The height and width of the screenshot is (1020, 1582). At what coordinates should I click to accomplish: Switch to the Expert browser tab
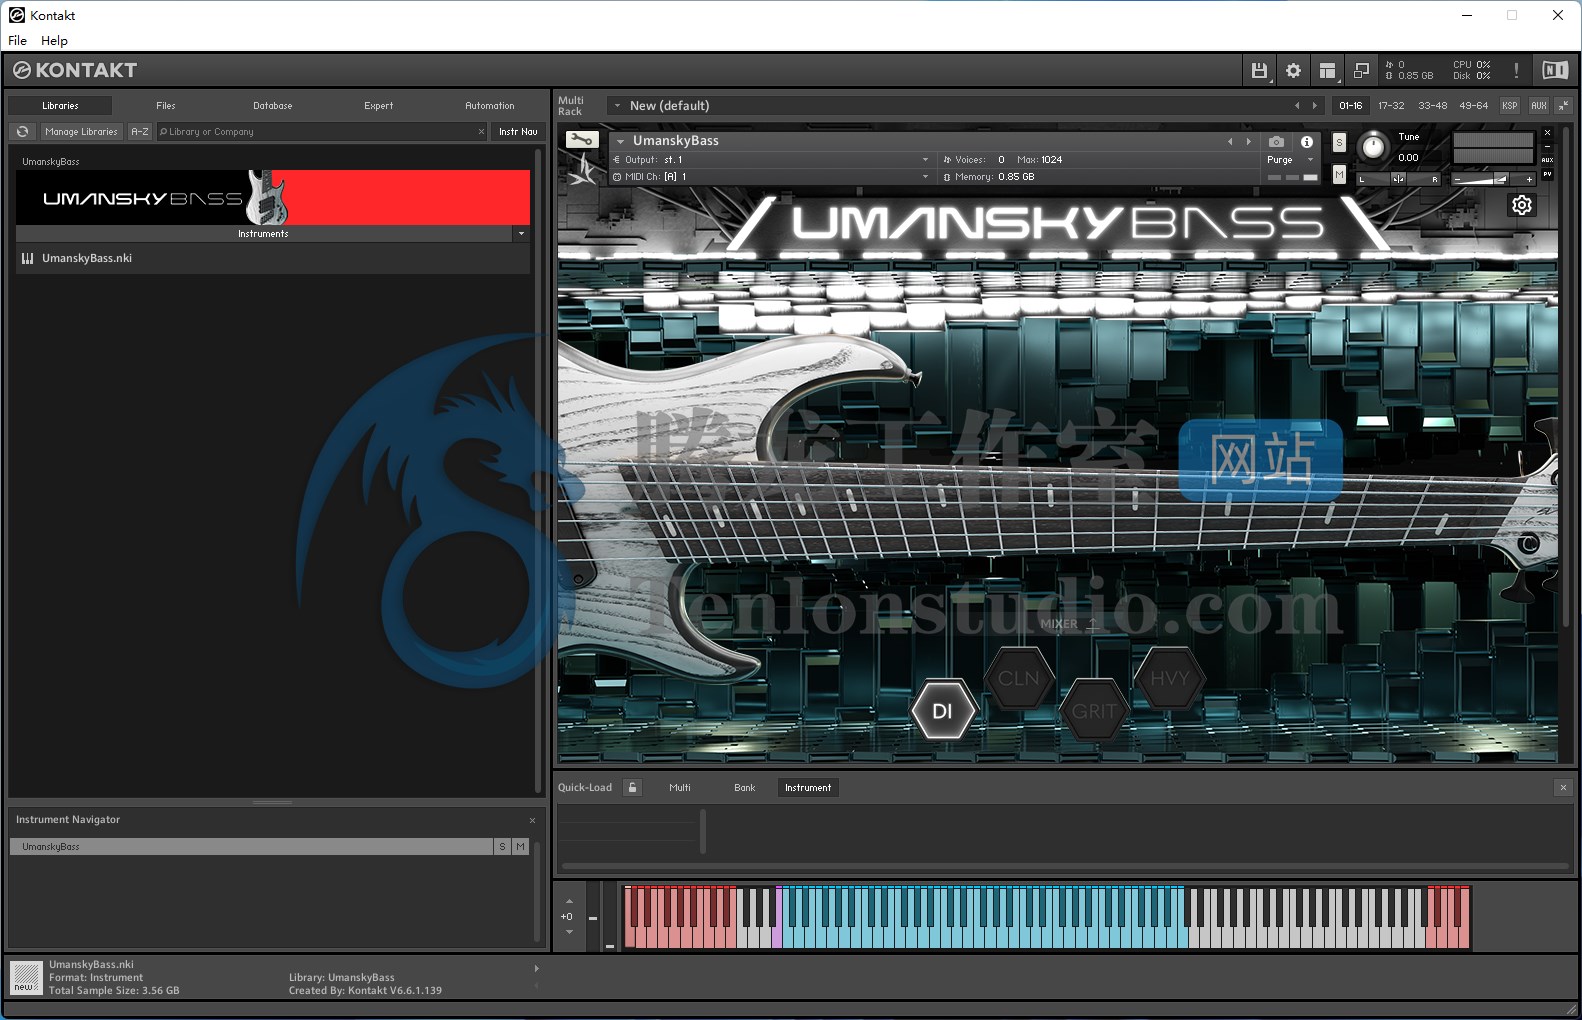point(379,105)
